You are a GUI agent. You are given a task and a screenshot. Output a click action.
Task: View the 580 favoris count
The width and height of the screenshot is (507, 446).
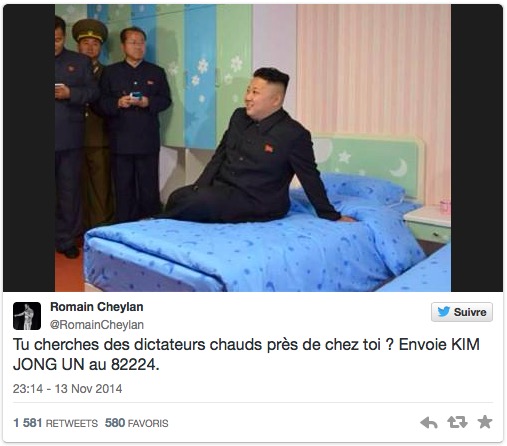(x=115, y=423)
